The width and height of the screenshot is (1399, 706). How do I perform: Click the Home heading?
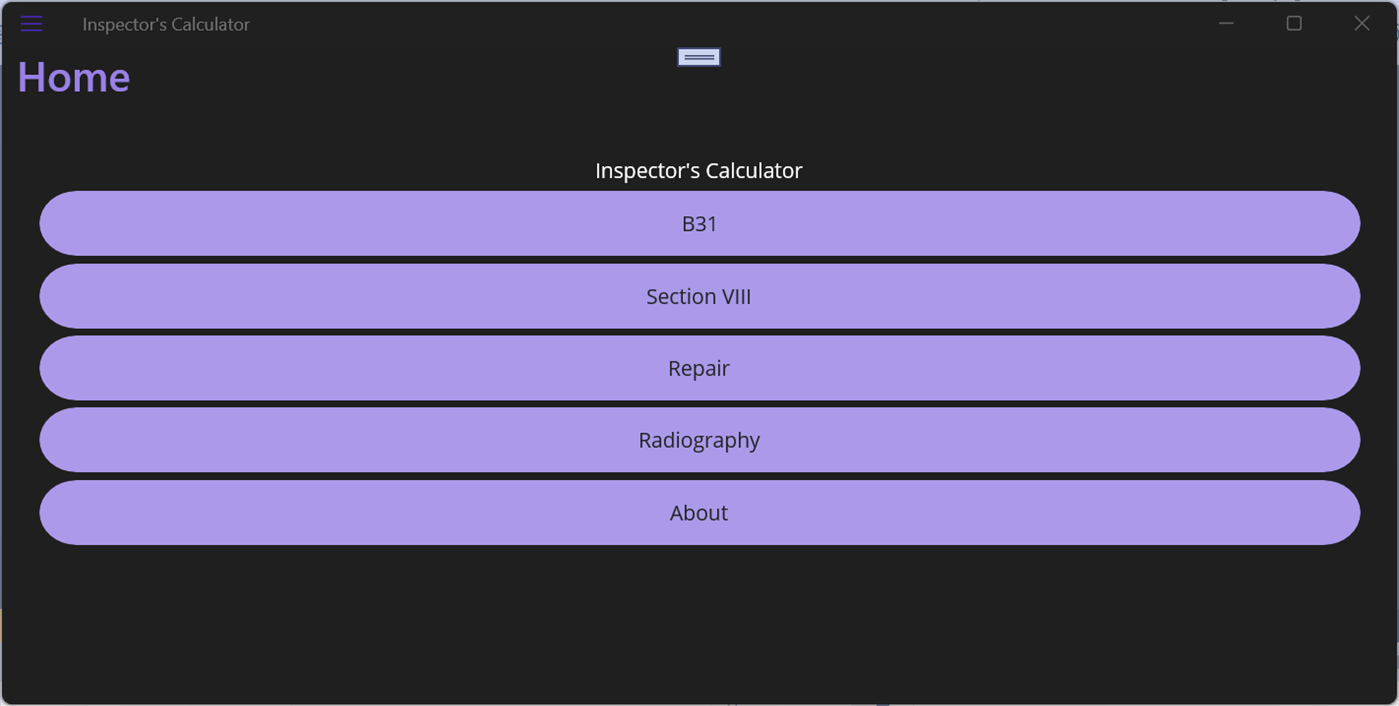[72, 76]
